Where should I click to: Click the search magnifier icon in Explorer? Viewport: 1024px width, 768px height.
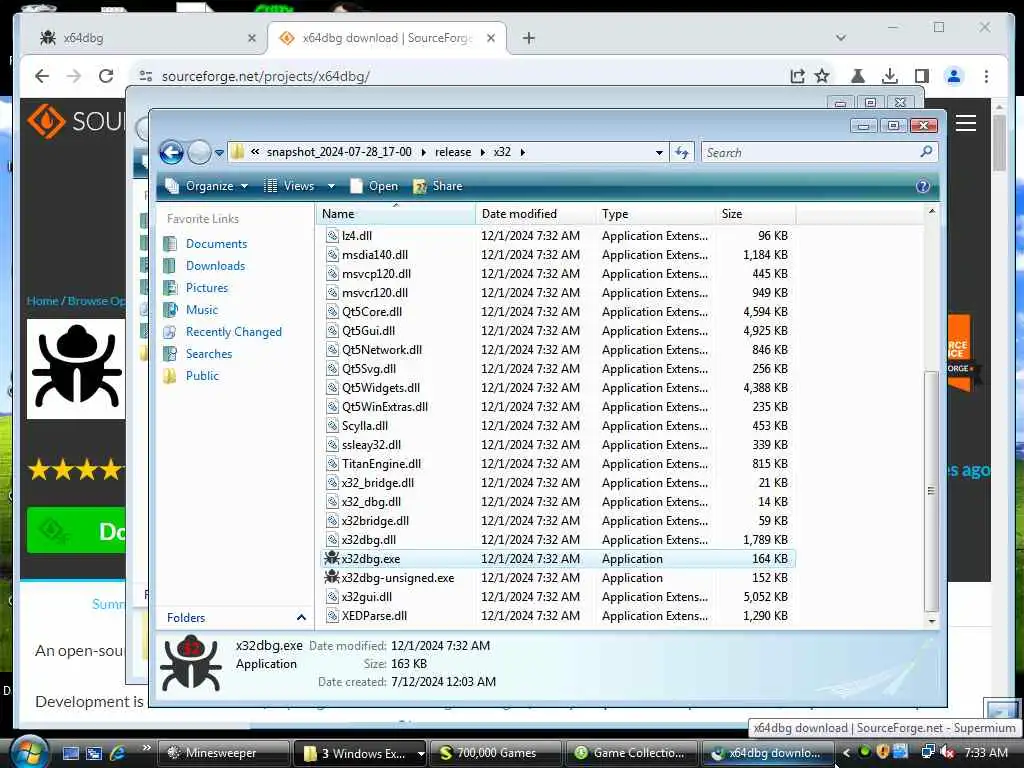coord(926,152)
